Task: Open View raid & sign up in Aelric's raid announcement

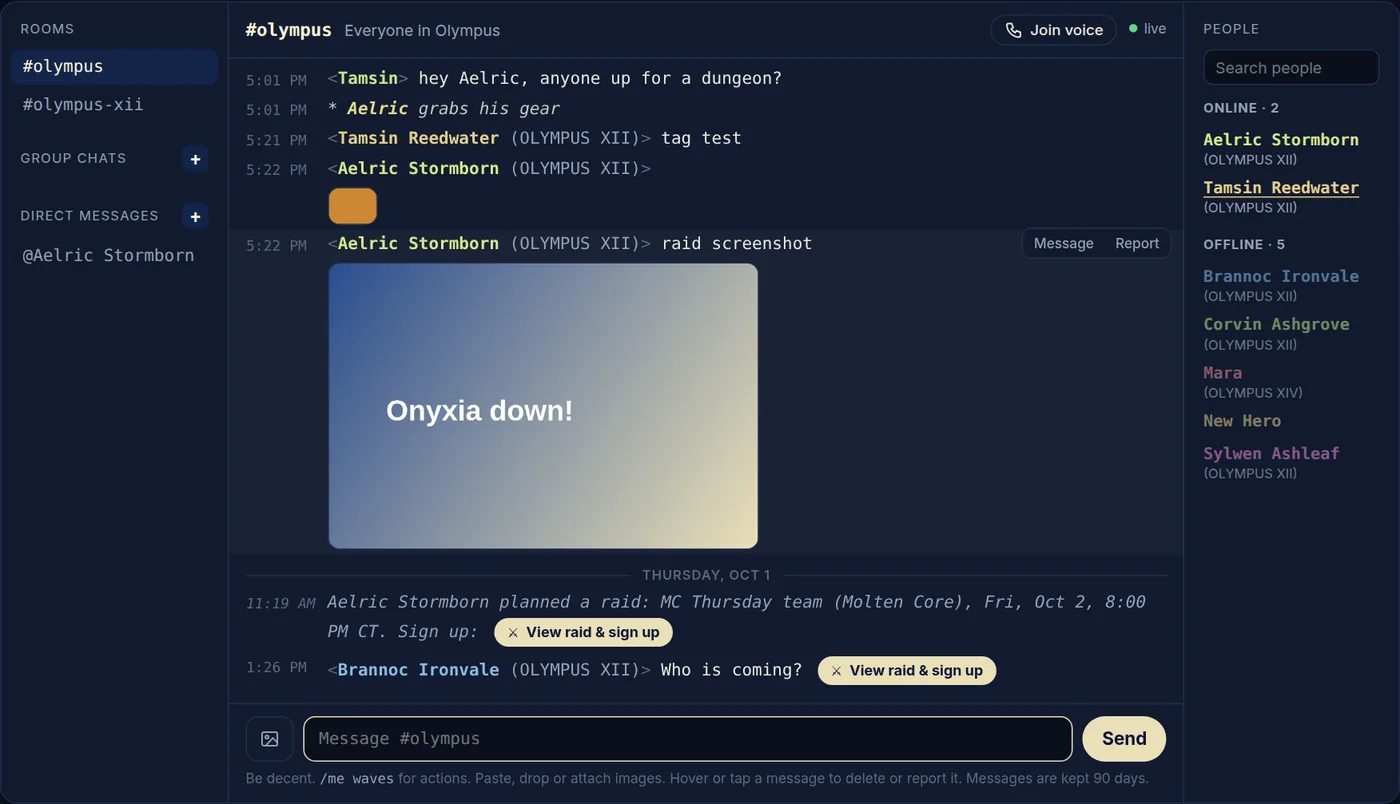Action: [x=583, y=632]
